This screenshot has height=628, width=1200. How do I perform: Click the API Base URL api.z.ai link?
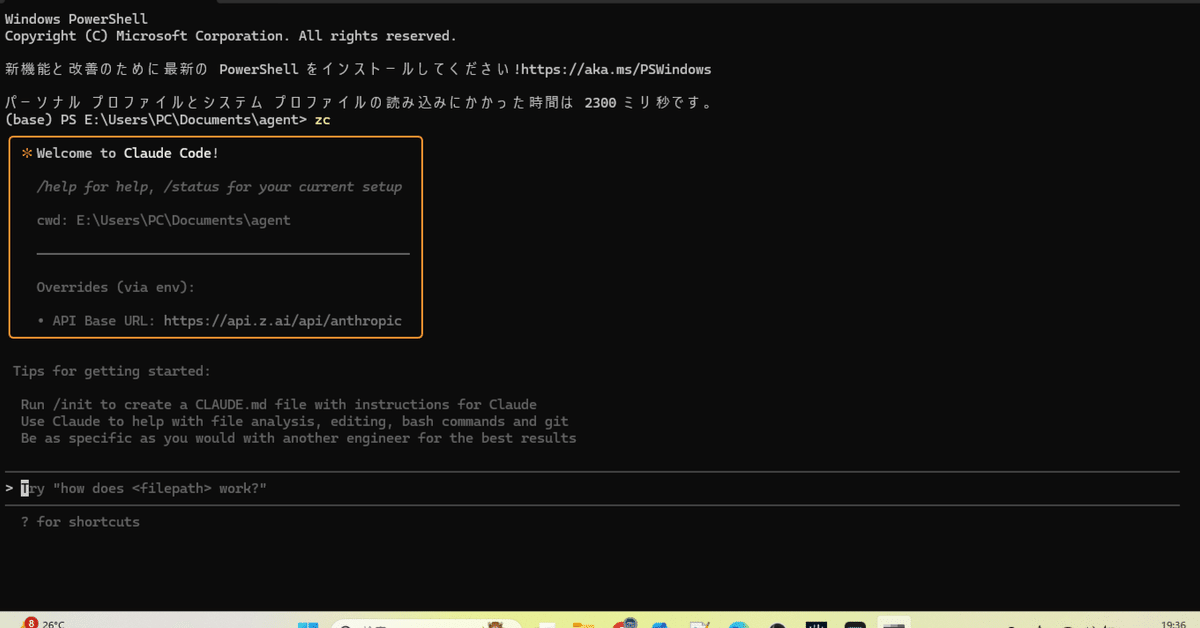(x=283, y=320)
